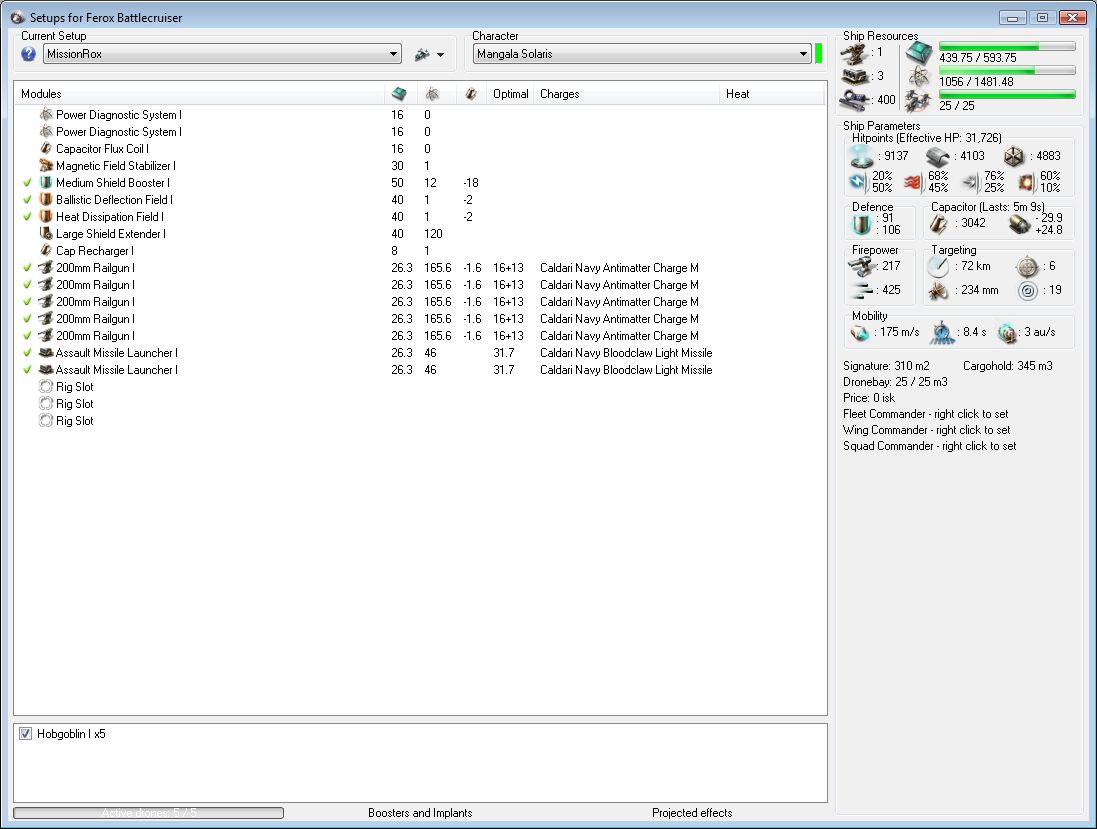The width and height of the screenshot is (1097, 829).
Task: Click the first empty Rig Slot icon
Action: point(46,387)
